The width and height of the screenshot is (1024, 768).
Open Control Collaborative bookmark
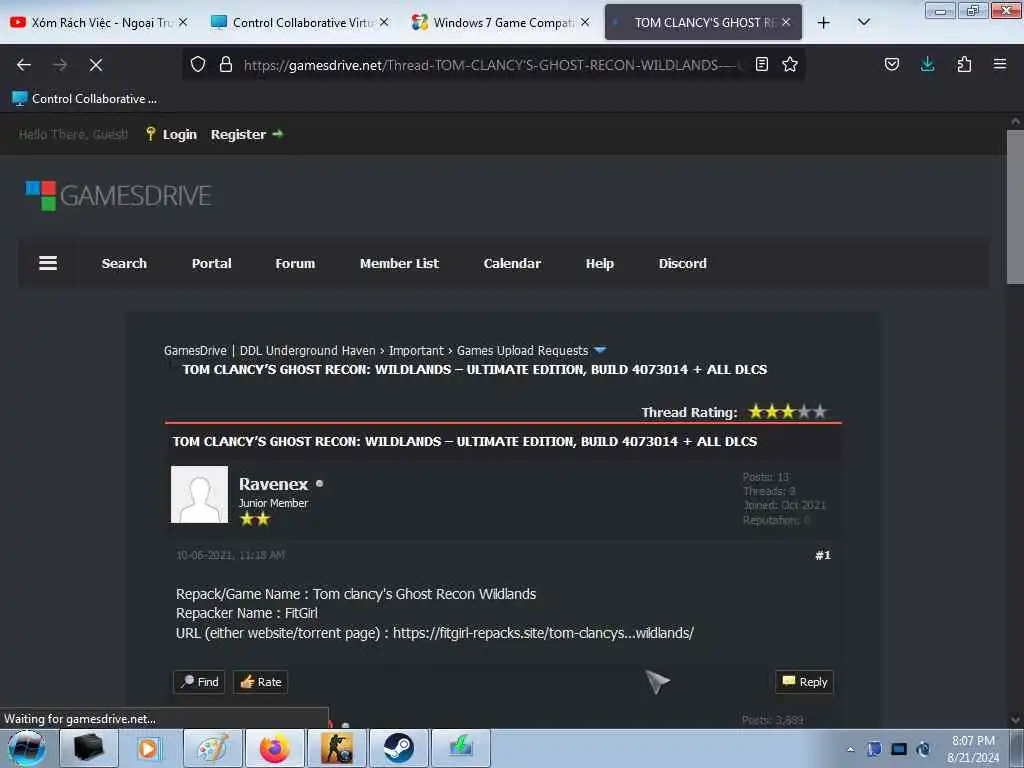tap(85, 99)
